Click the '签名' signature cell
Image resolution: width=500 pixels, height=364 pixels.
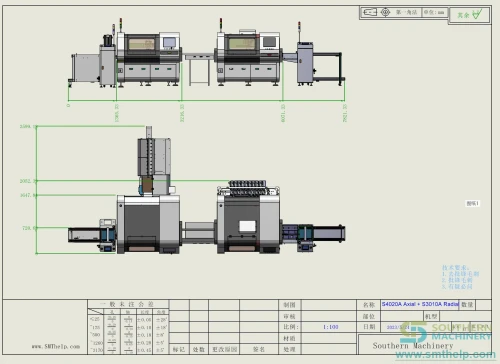259,349
